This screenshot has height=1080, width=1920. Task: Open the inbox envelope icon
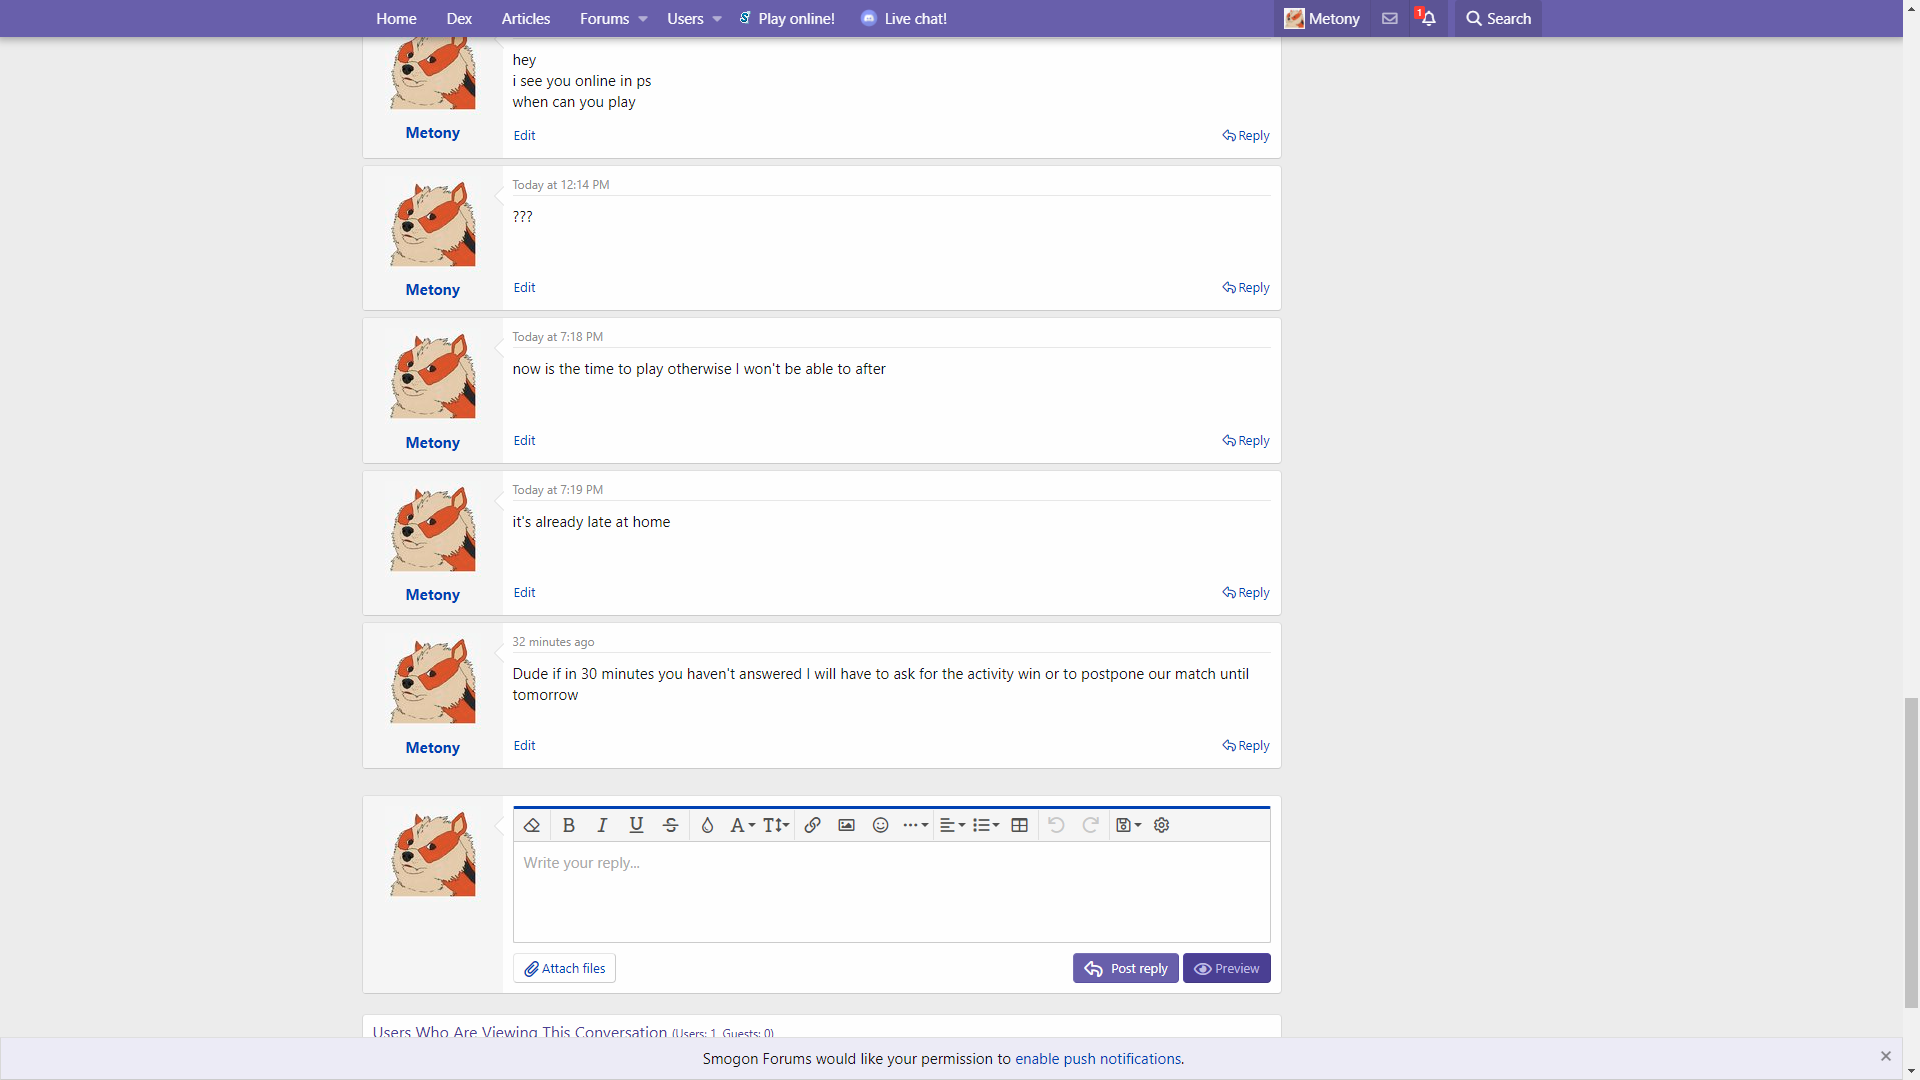coord(1389,18)
